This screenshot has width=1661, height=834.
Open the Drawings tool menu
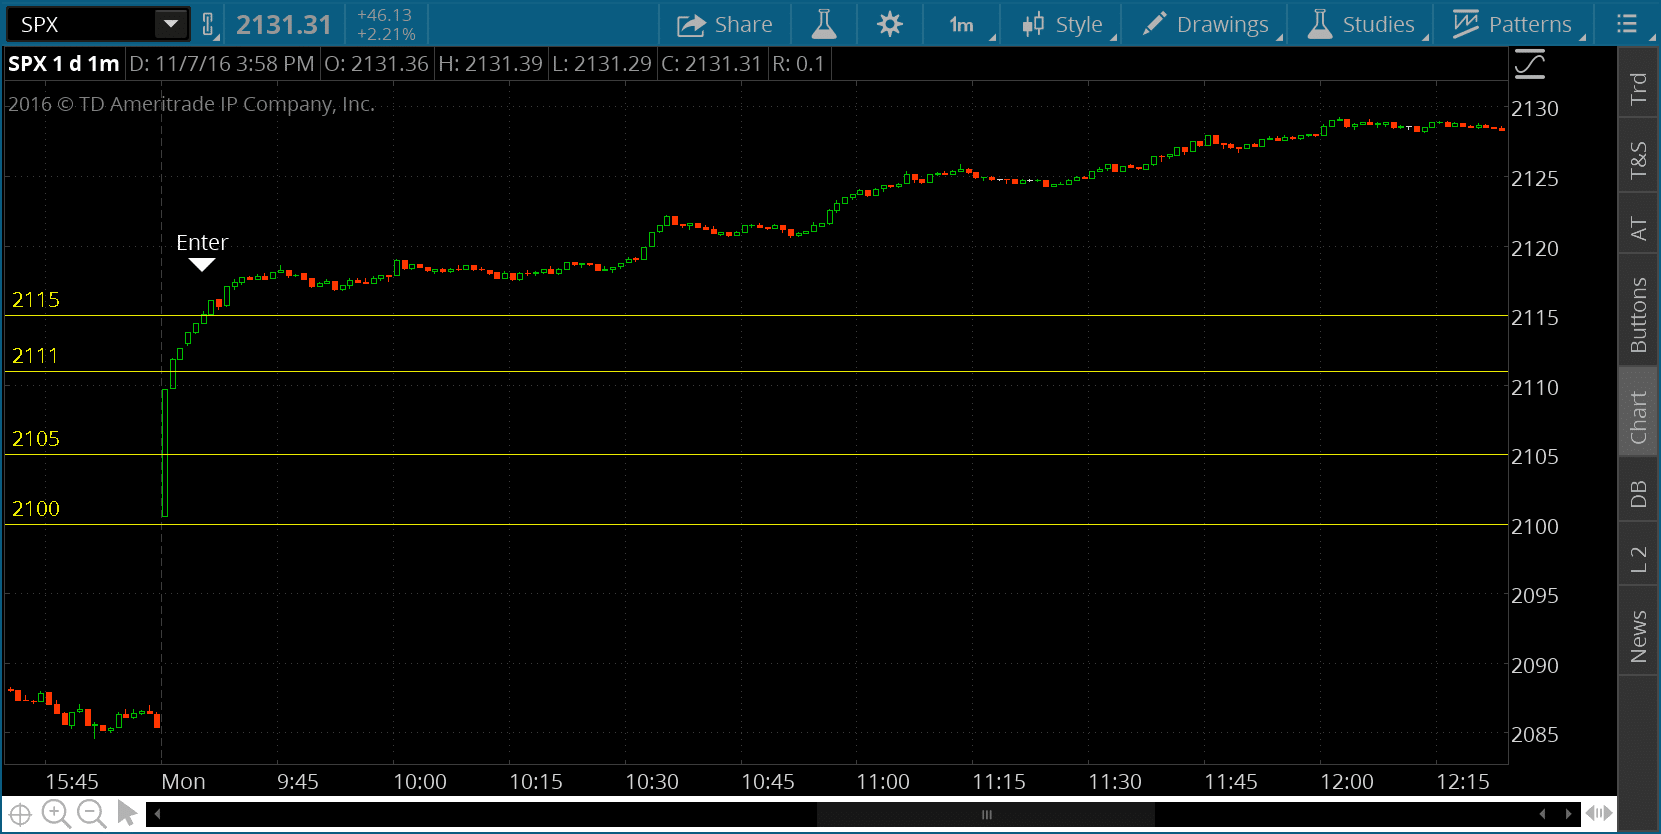1205,24
